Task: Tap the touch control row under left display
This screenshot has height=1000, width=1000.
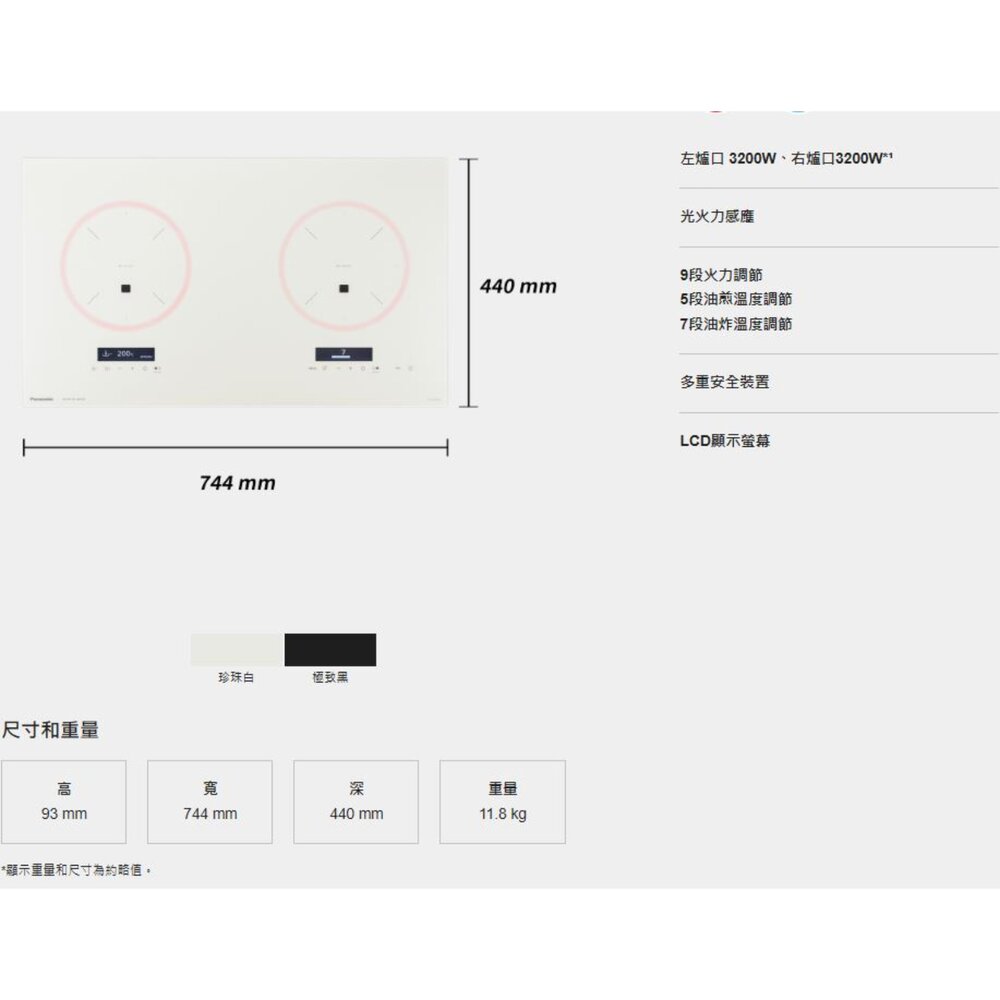Action: (x=125, y=369)
